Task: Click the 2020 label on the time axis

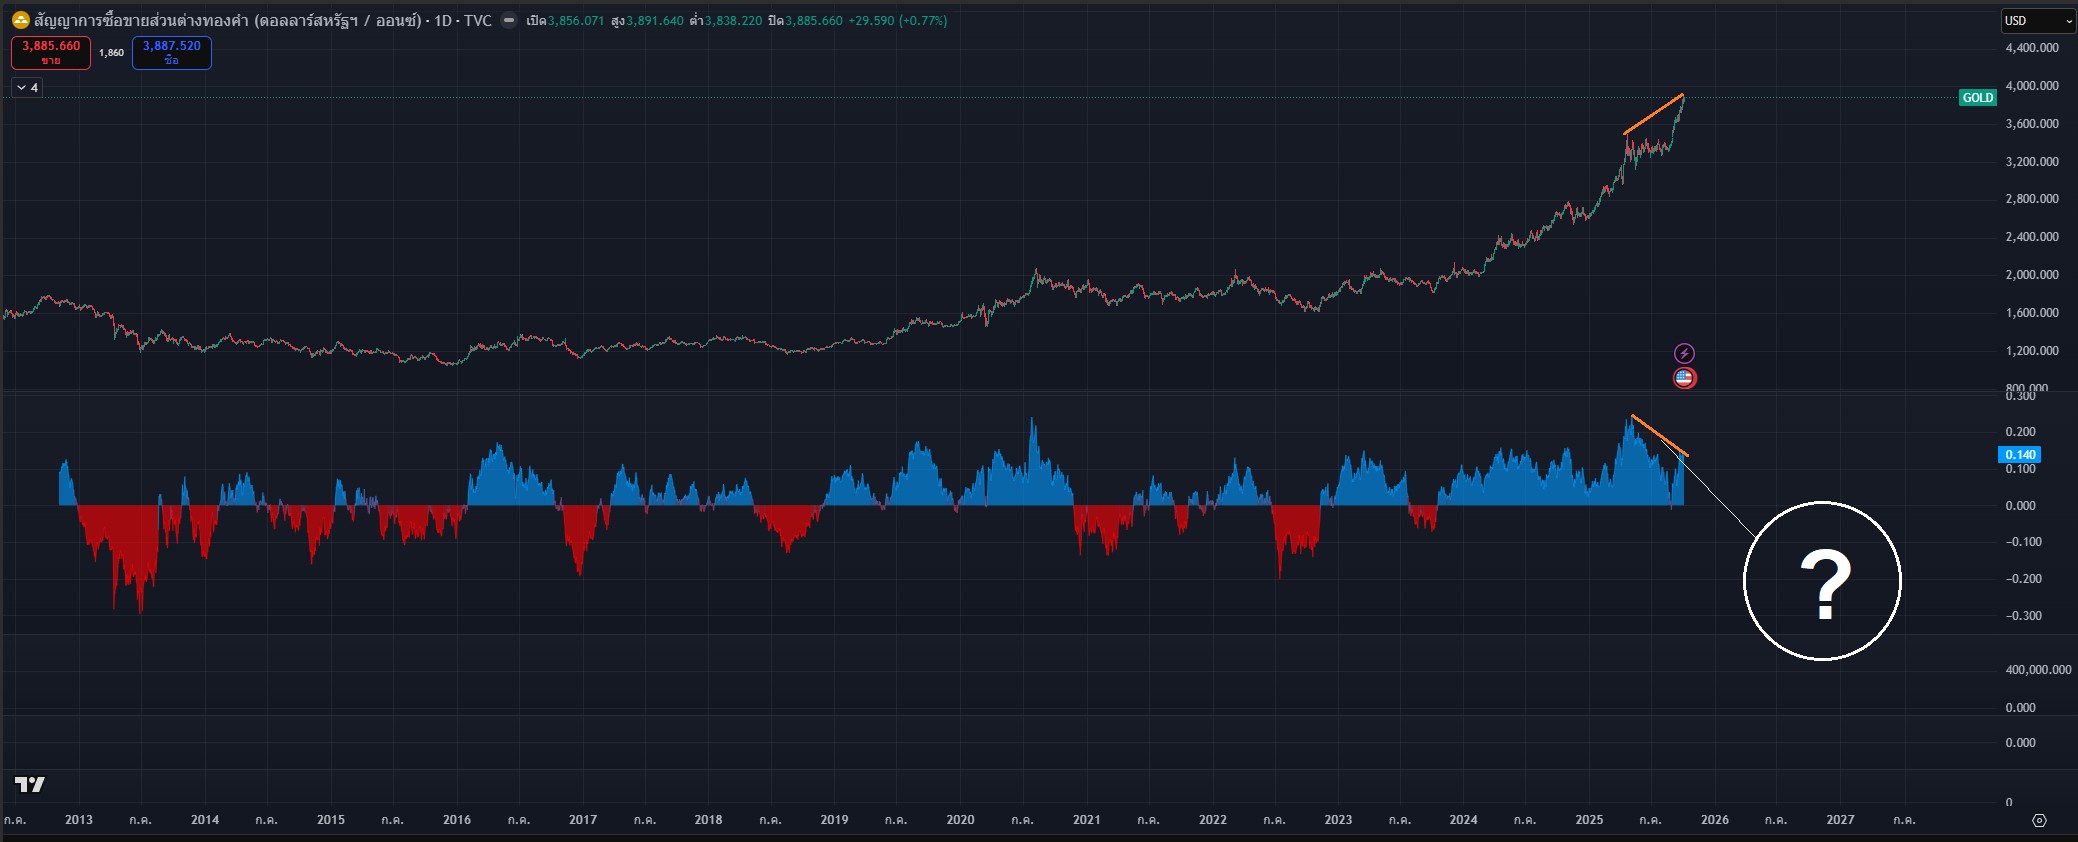Action: tap(960, 820)
